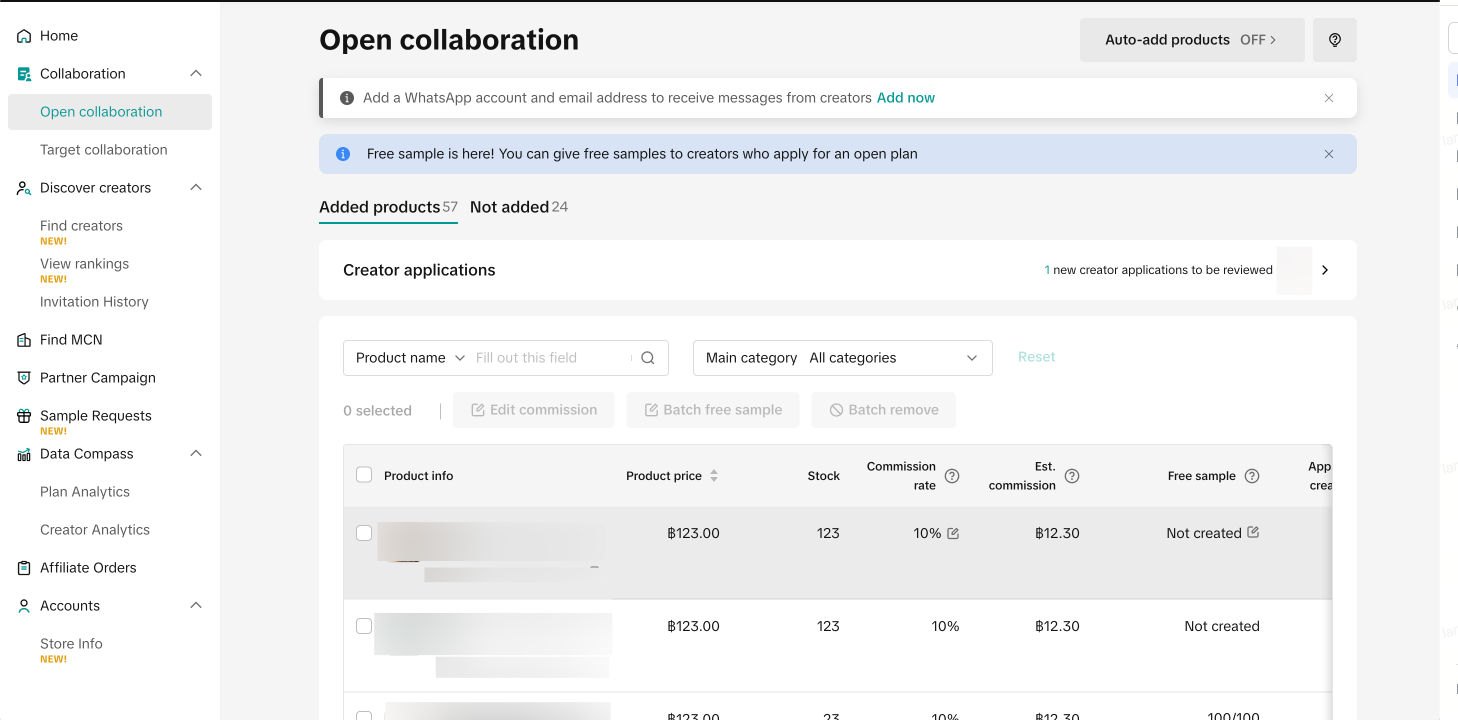
Task: Edit free sample icon beside Not created
Action: [x=1253, y=533]
